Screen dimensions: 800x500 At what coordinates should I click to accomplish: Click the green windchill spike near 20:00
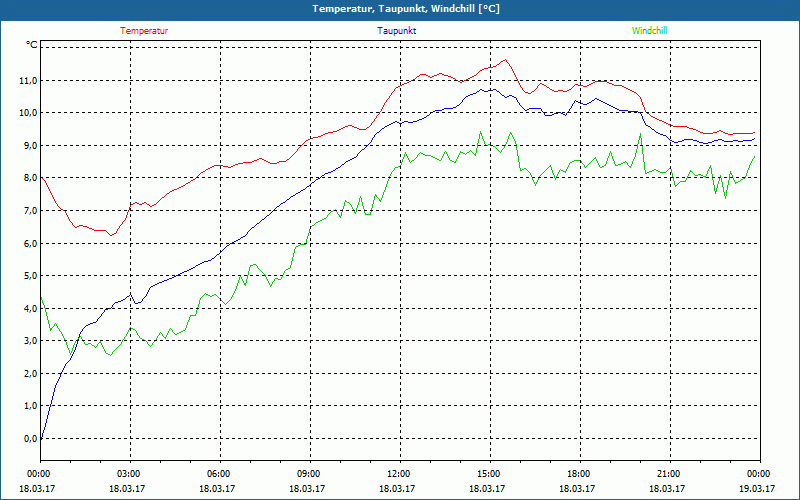point(640,134)
